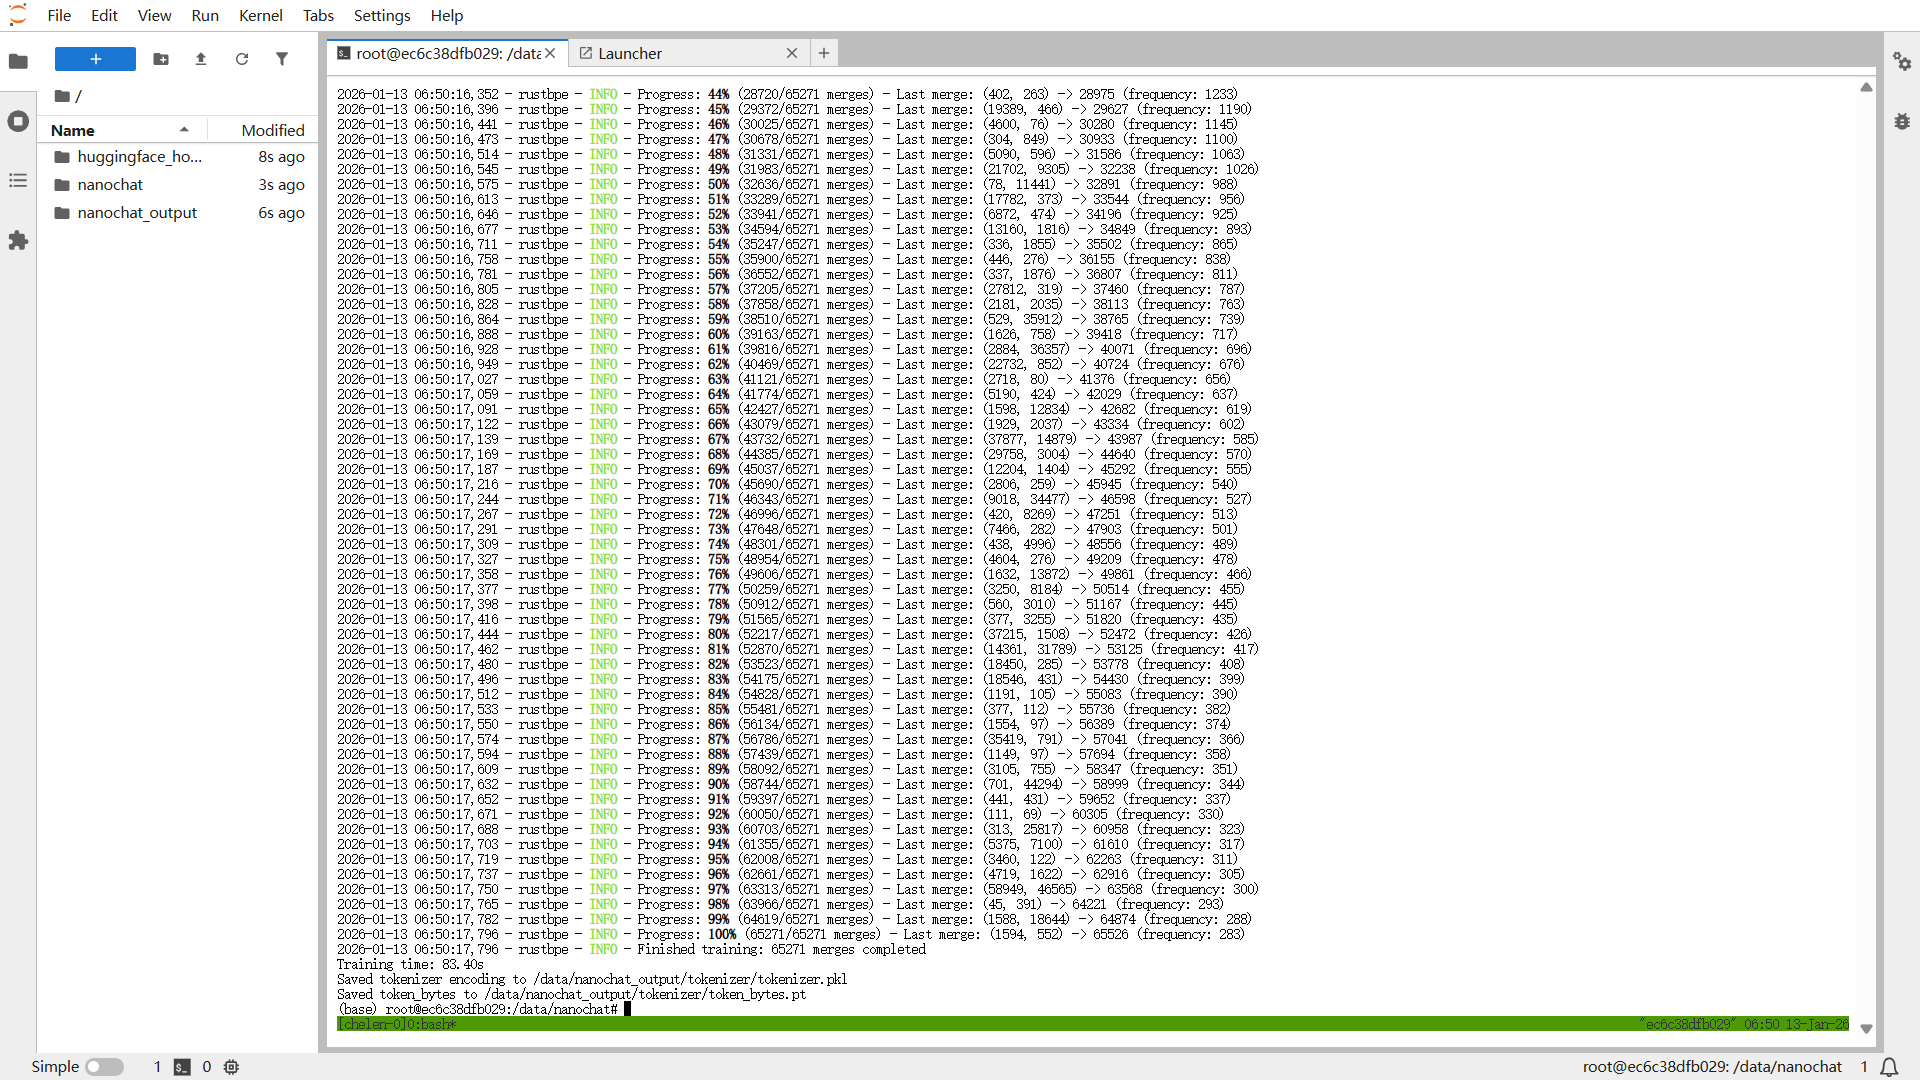Click the JupyterLab logo icon

(x=18, y=15)
